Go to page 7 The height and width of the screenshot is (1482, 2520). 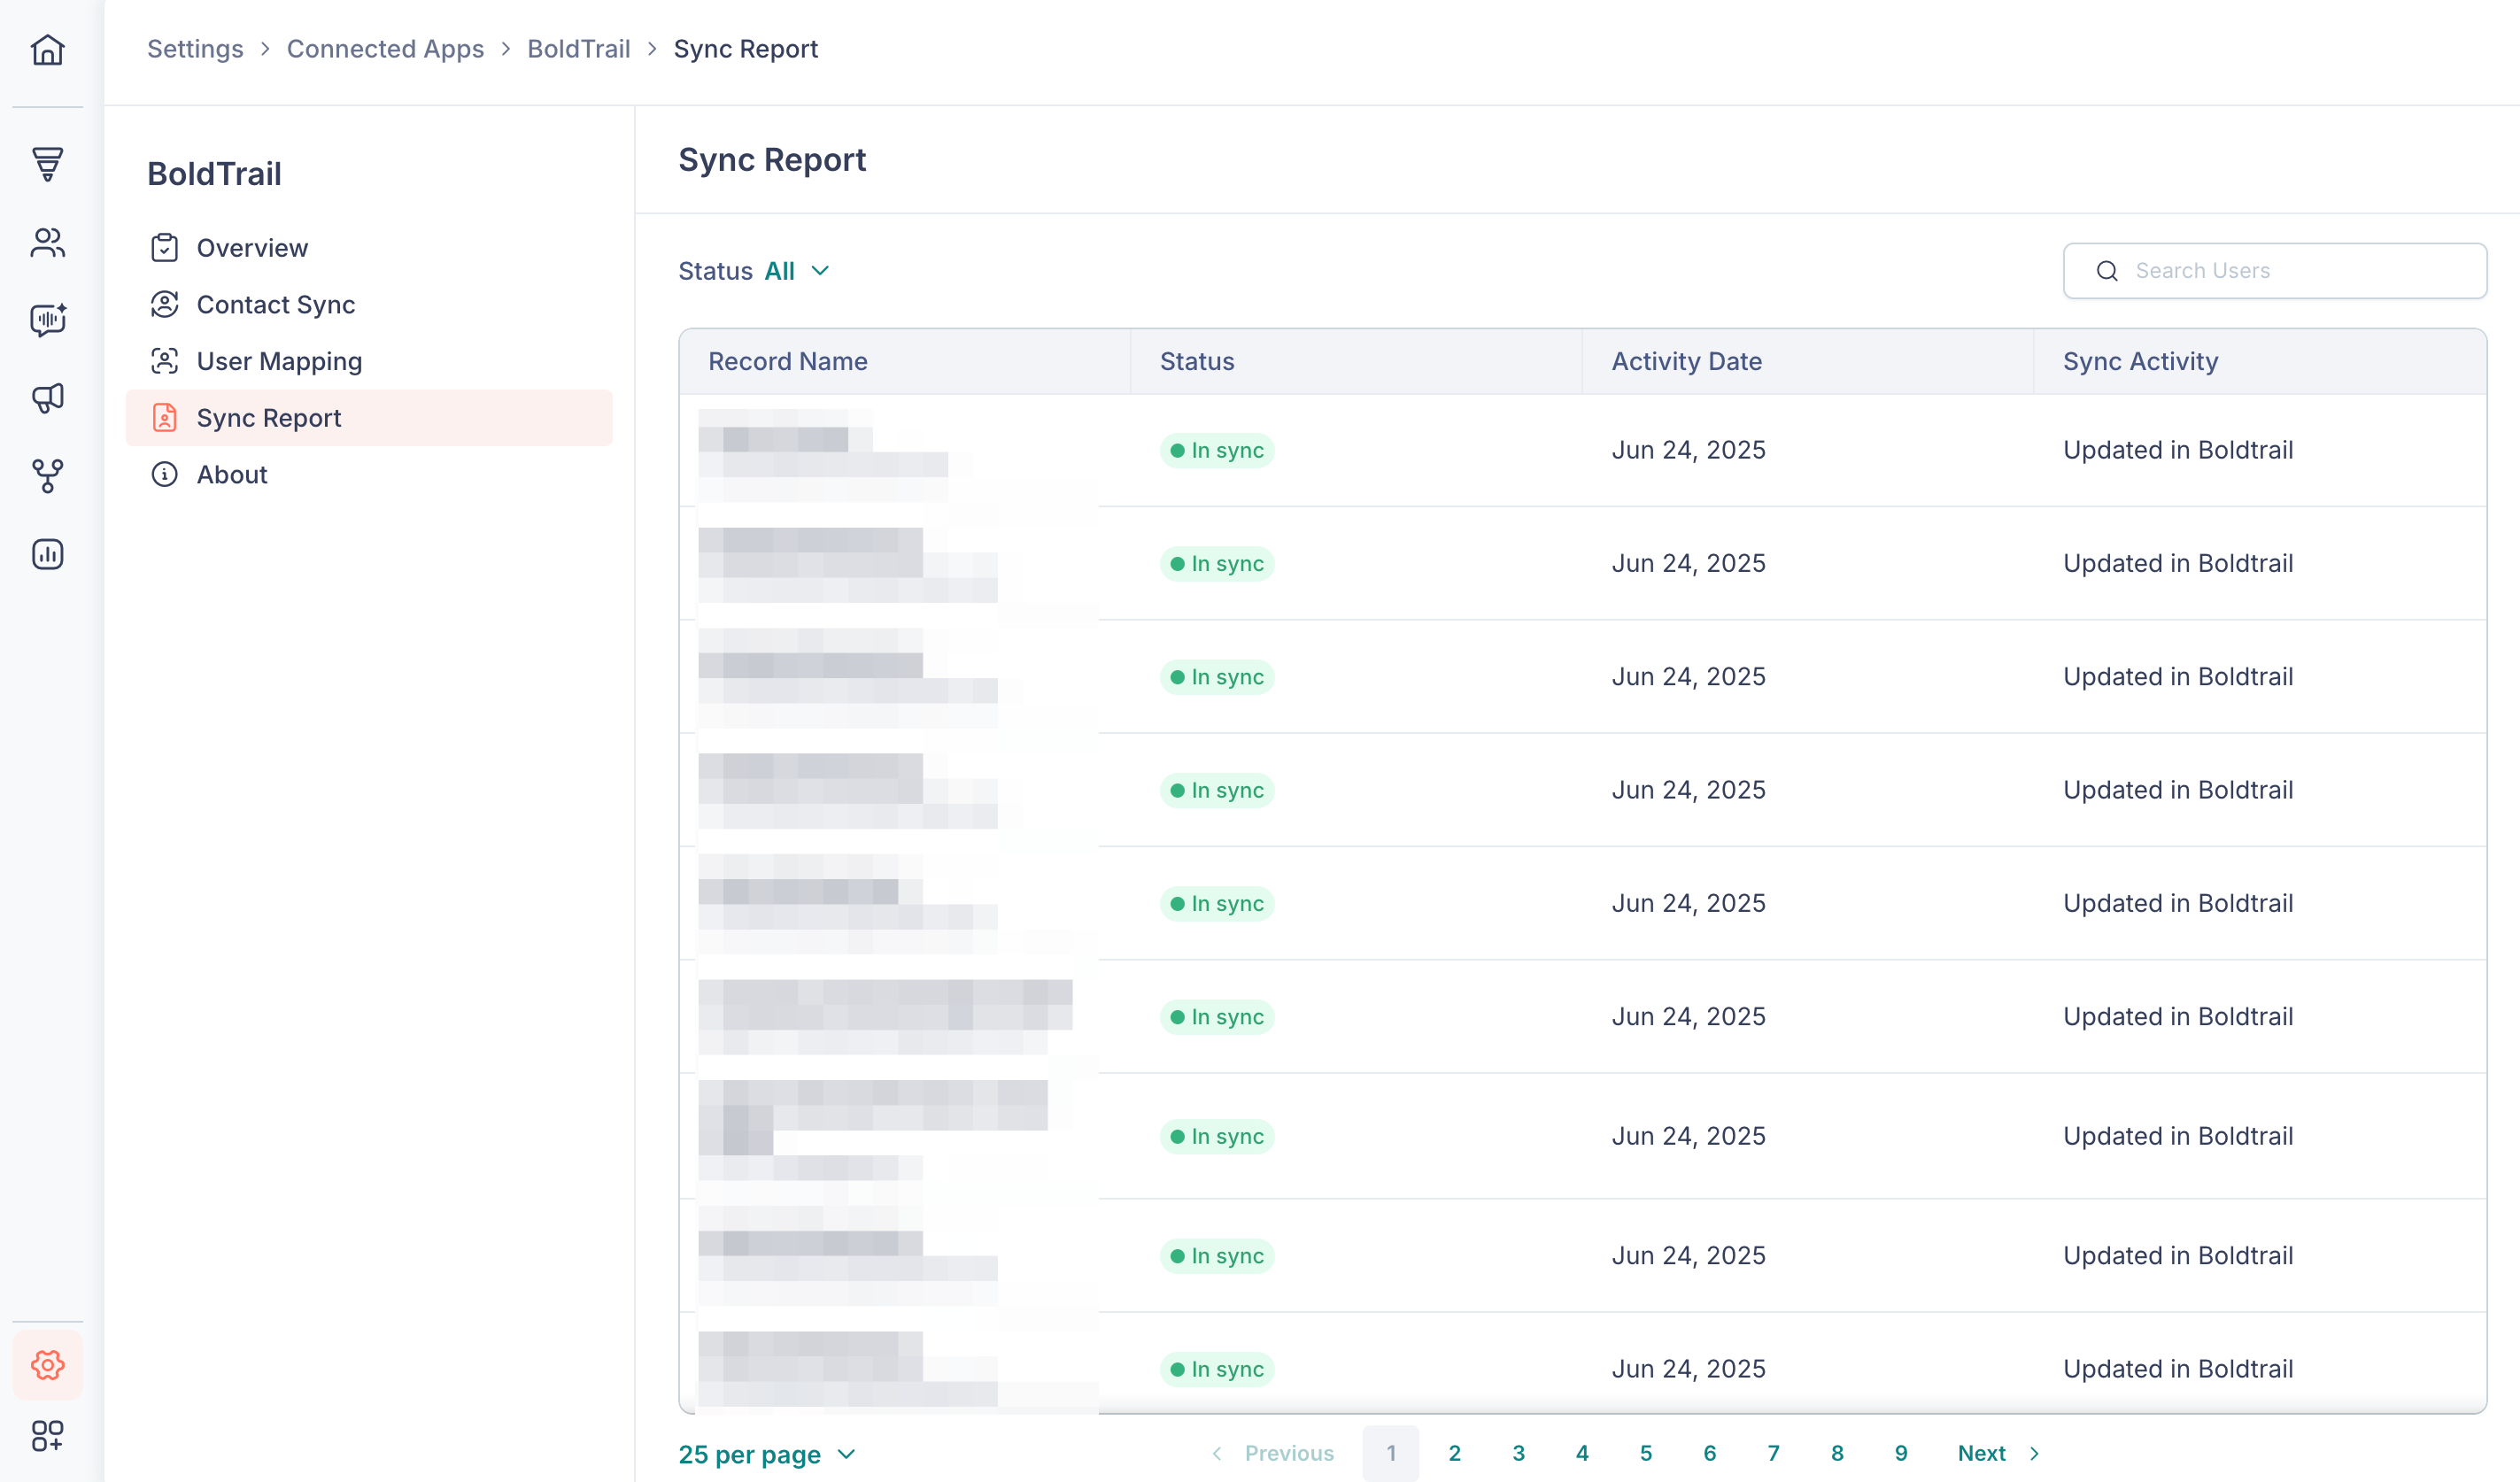pyautogui.click(x=1773, y=1453)
